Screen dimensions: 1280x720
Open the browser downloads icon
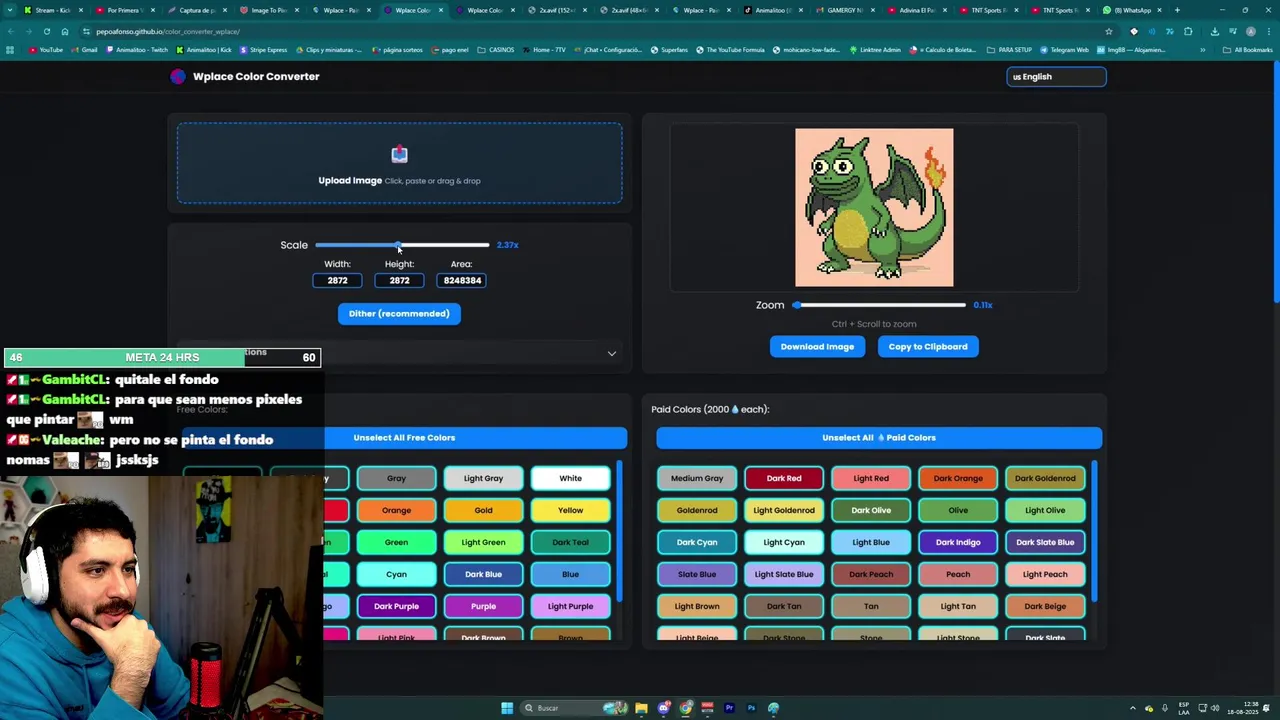pos(1214,31)
